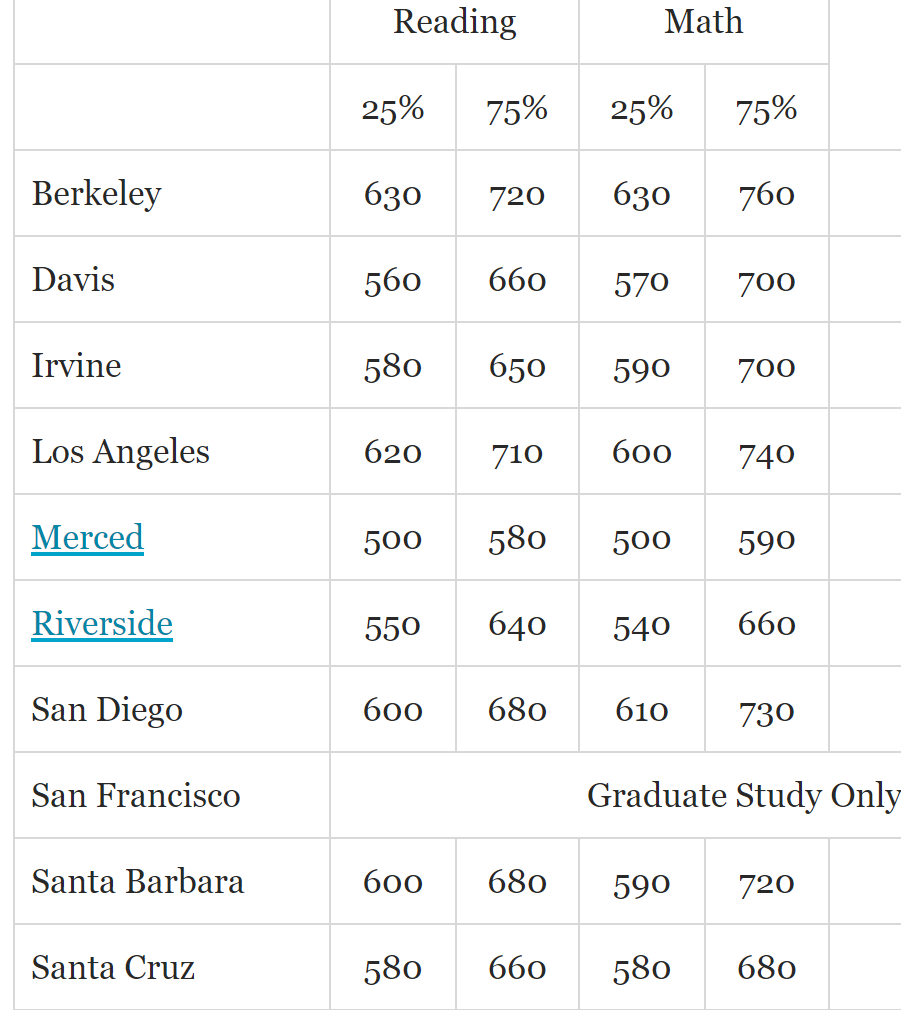Viewport: 901px width, 1010px height.
Task: Click the Santa Cruz campus name
Action: coord(113,968)
